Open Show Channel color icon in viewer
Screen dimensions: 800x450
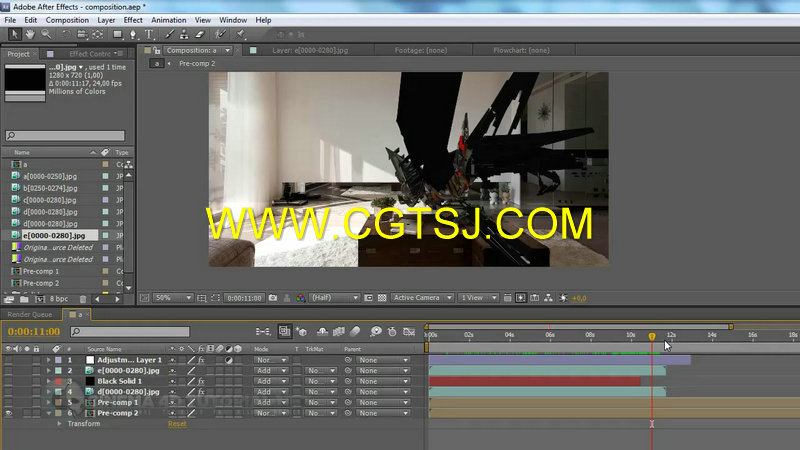[301, 298]
